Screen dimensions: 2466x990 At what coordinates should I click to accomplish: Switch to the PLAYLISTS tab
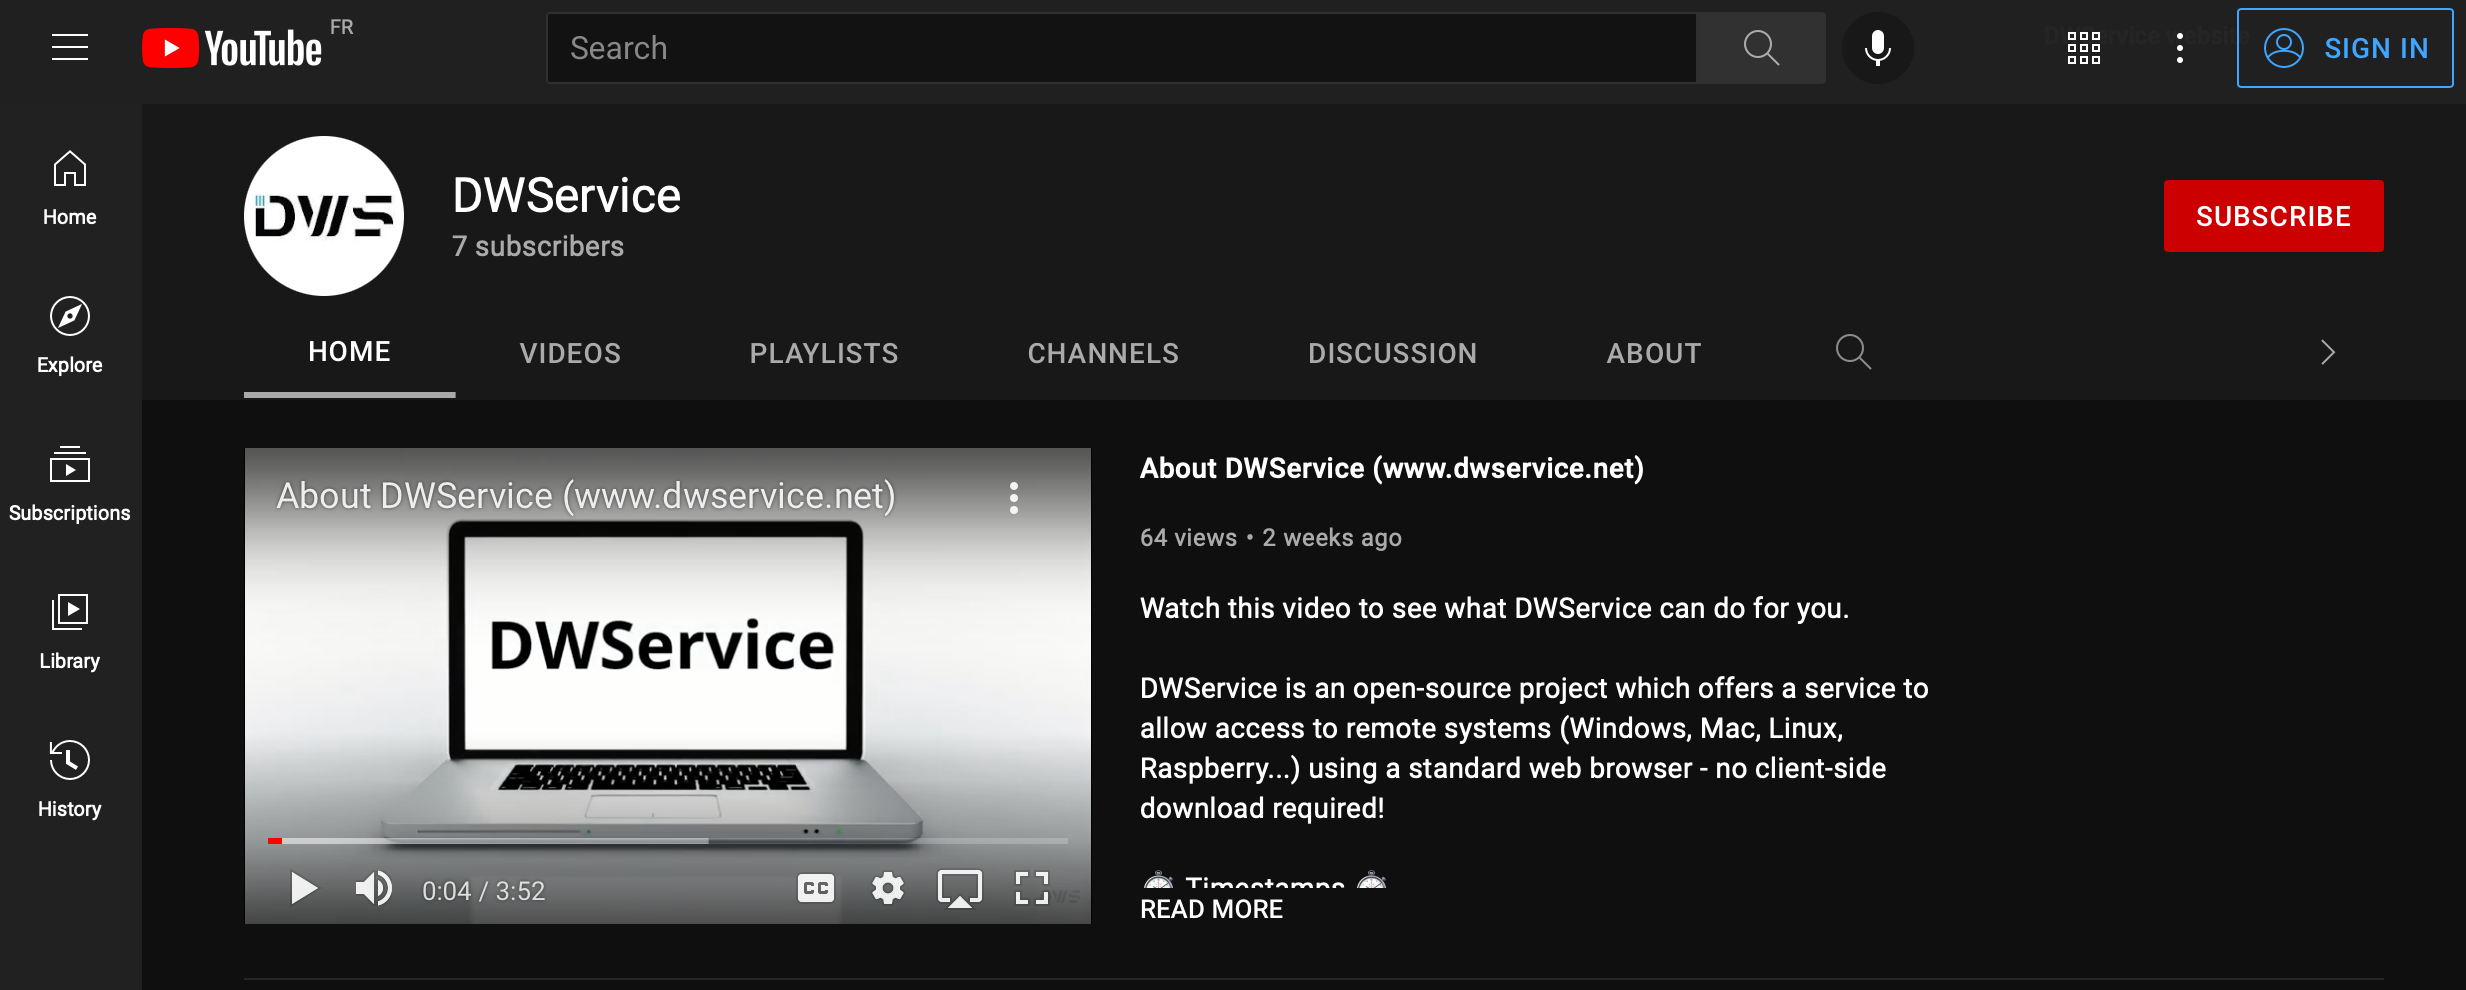[824, 353]
